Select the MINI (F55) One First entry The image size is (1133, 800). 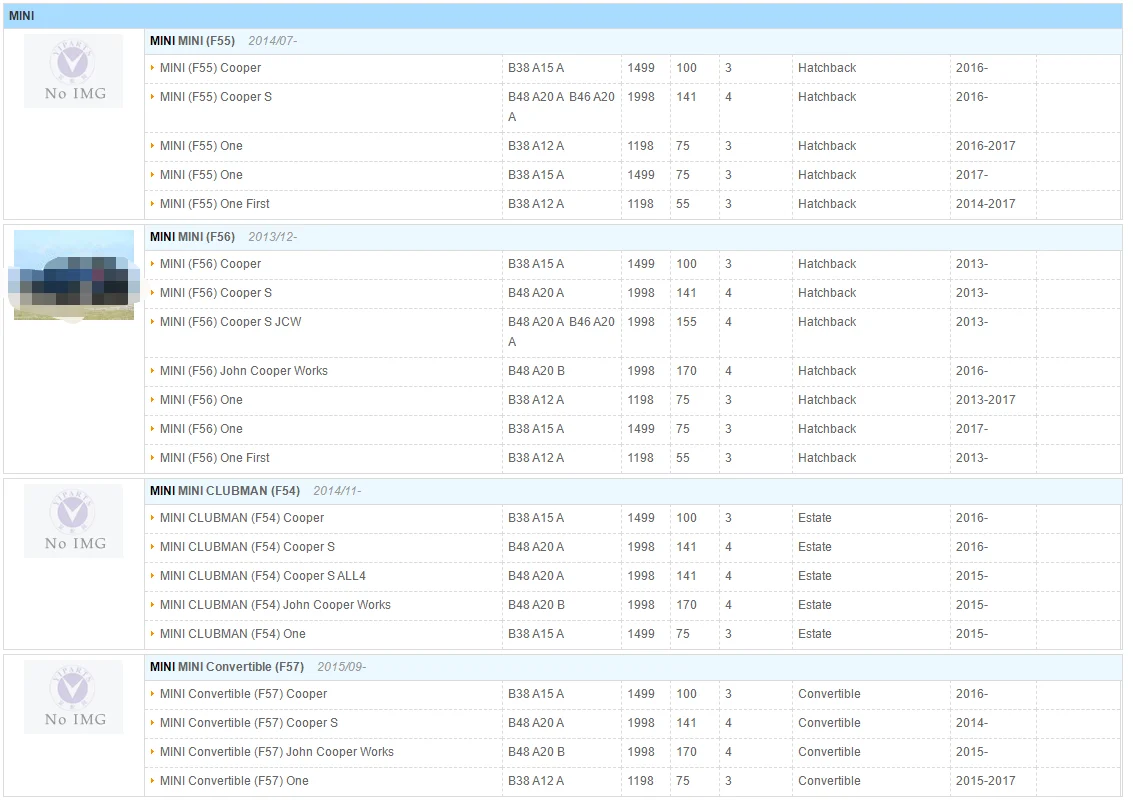214,204
